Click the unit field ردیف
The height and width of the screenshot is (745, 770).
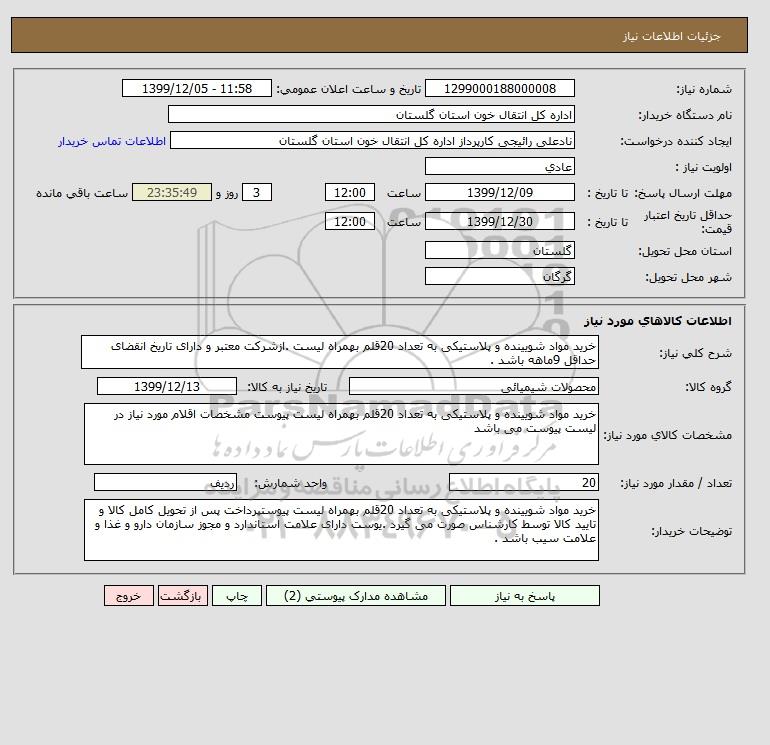pos(165,482)
